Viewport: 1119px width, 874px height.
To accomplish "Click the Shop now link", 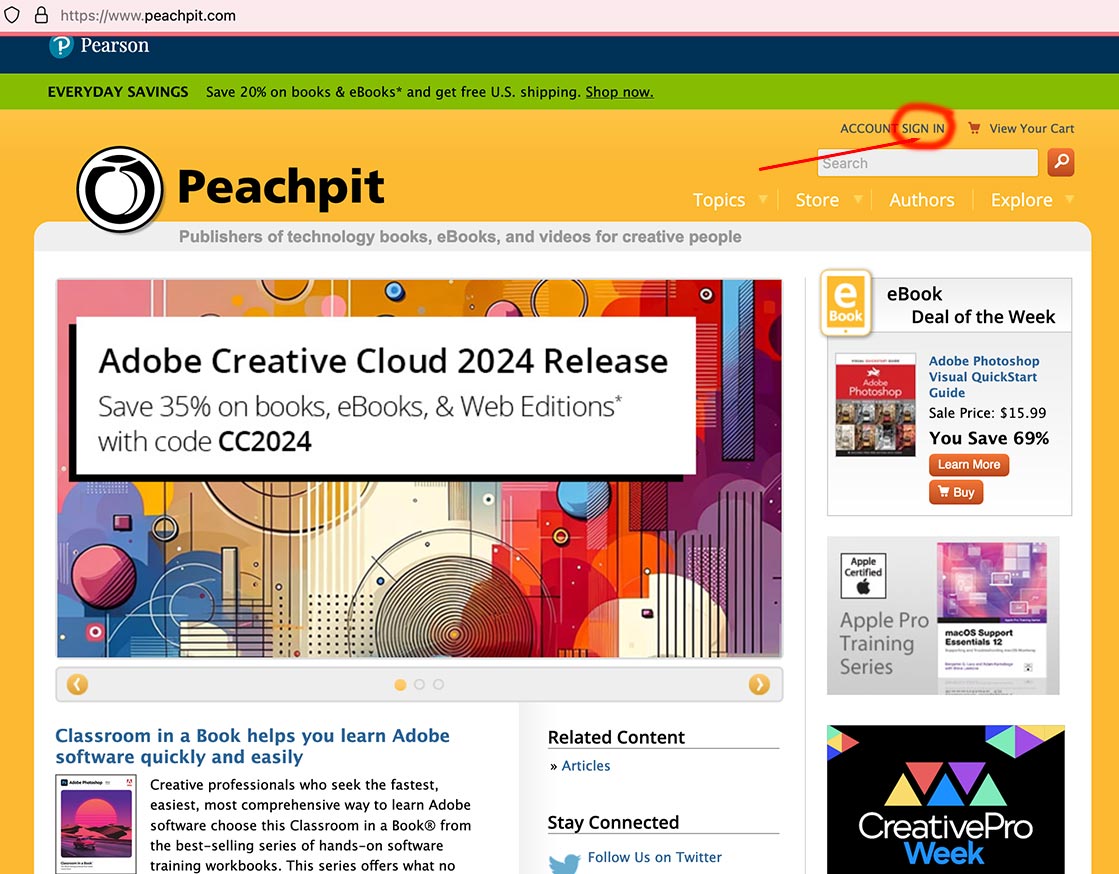I will point(619,92).
